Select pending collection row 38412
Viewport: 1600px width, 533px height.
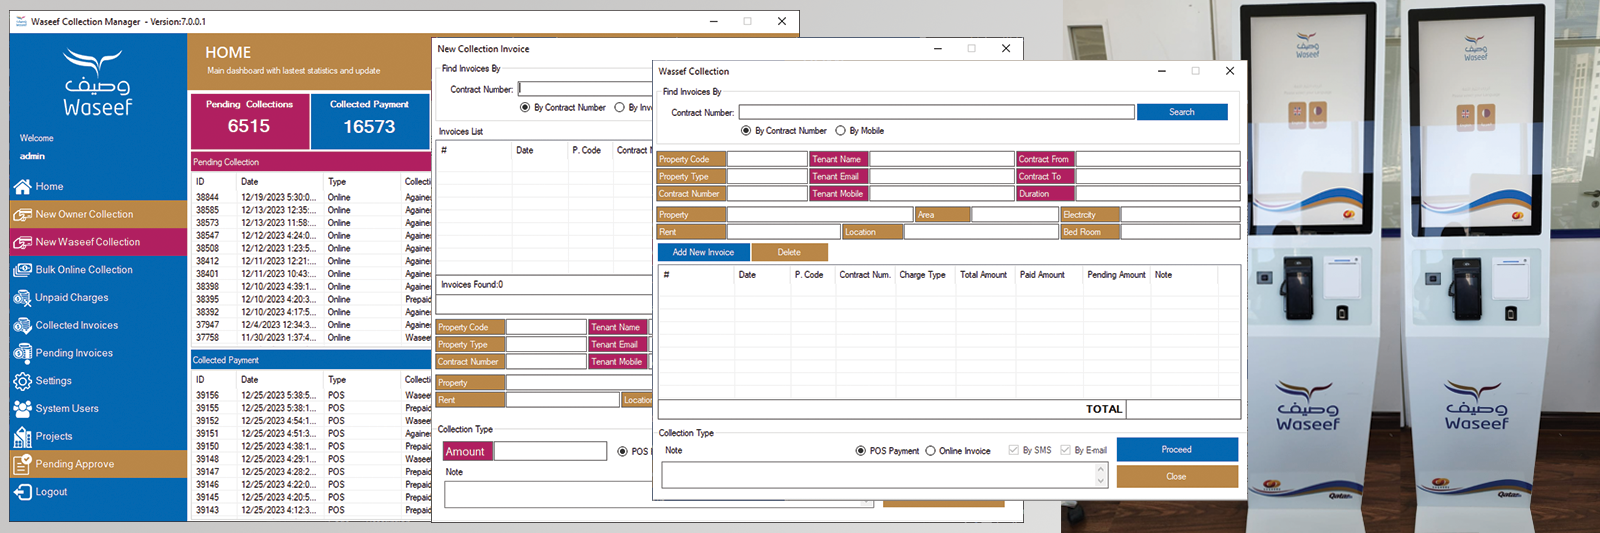[311, 261]
